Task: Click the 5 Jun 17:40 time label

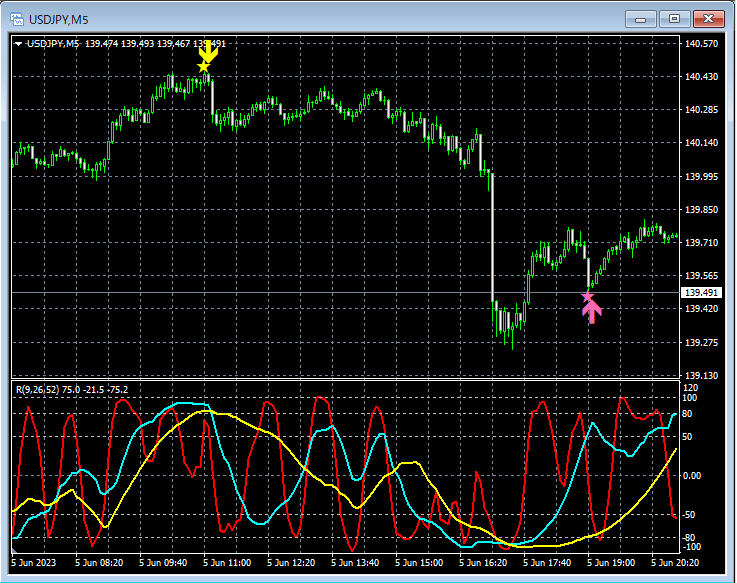Action: pyautogui.click(x=547, y=563)
